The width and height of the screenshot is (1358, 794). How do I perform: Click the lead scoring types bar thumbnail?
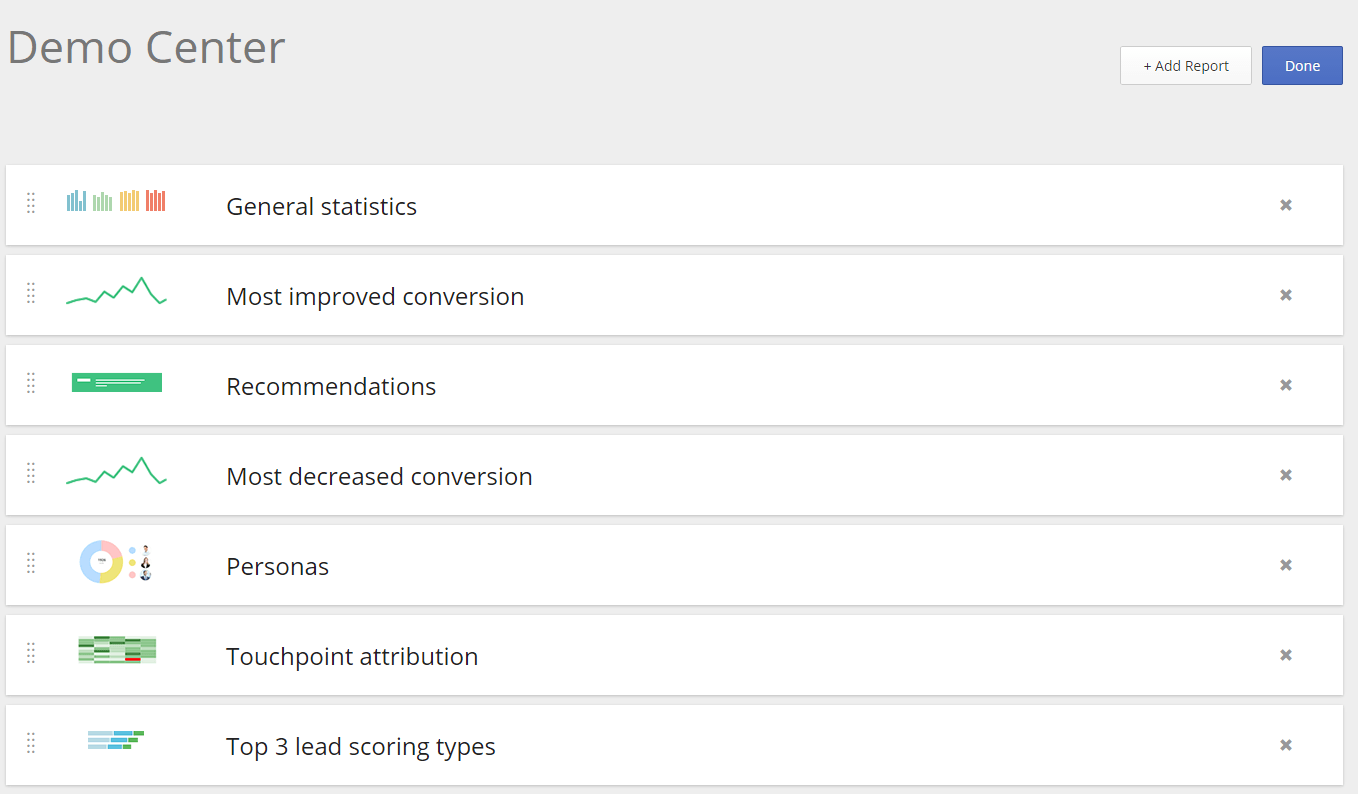[x=116, y=740]
